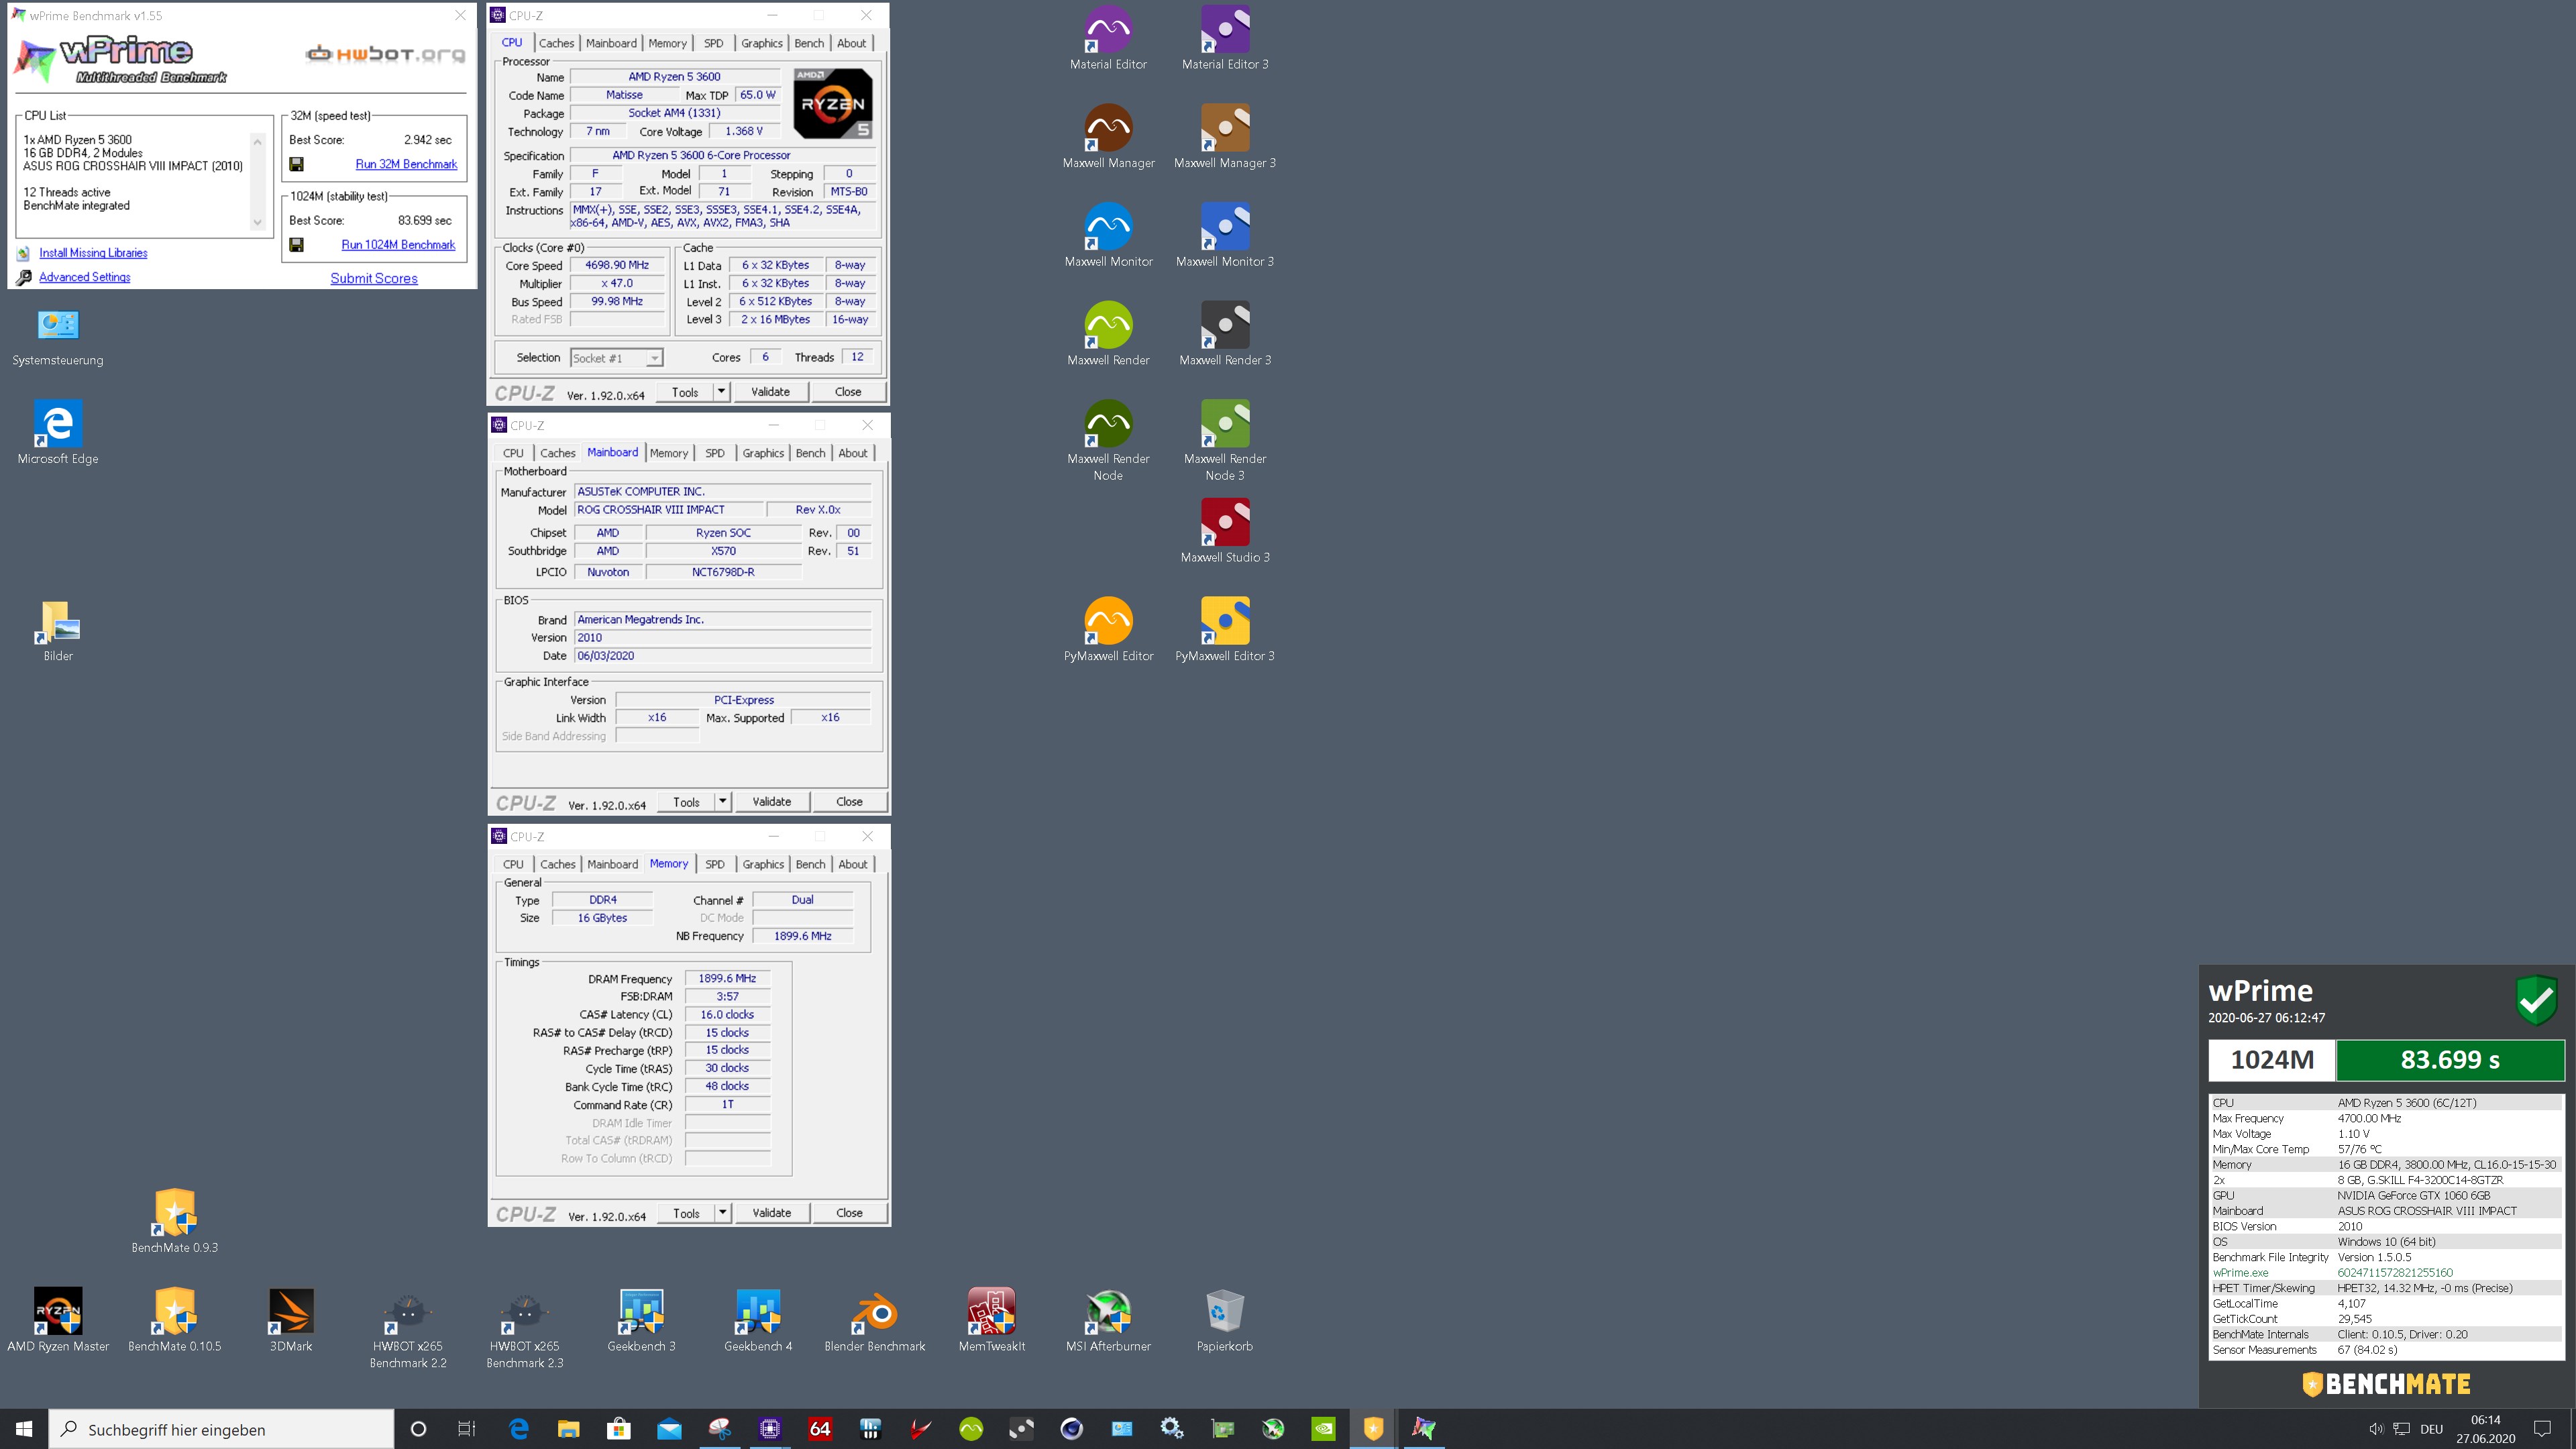The width and height of the screenshot is (2576, 1449).
Task: Open the Material Editor 3 desktop shortcut
Action: pyautogui.click(x=1224, y=38)
